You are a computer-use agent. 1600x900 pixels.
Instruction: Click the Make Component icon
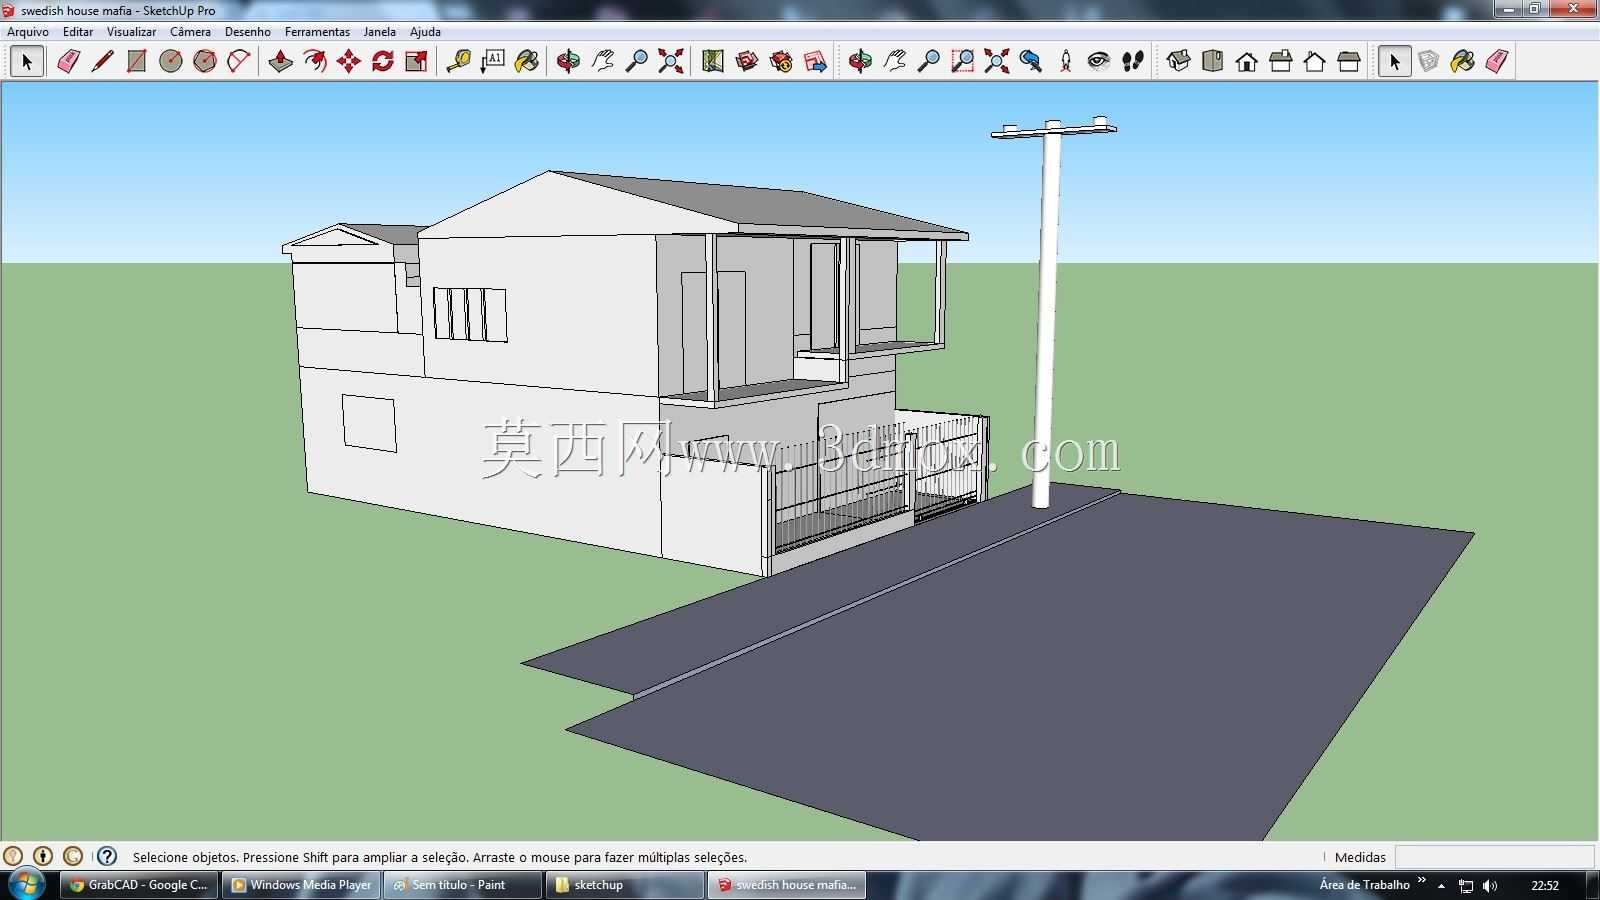pos(1428,62)
